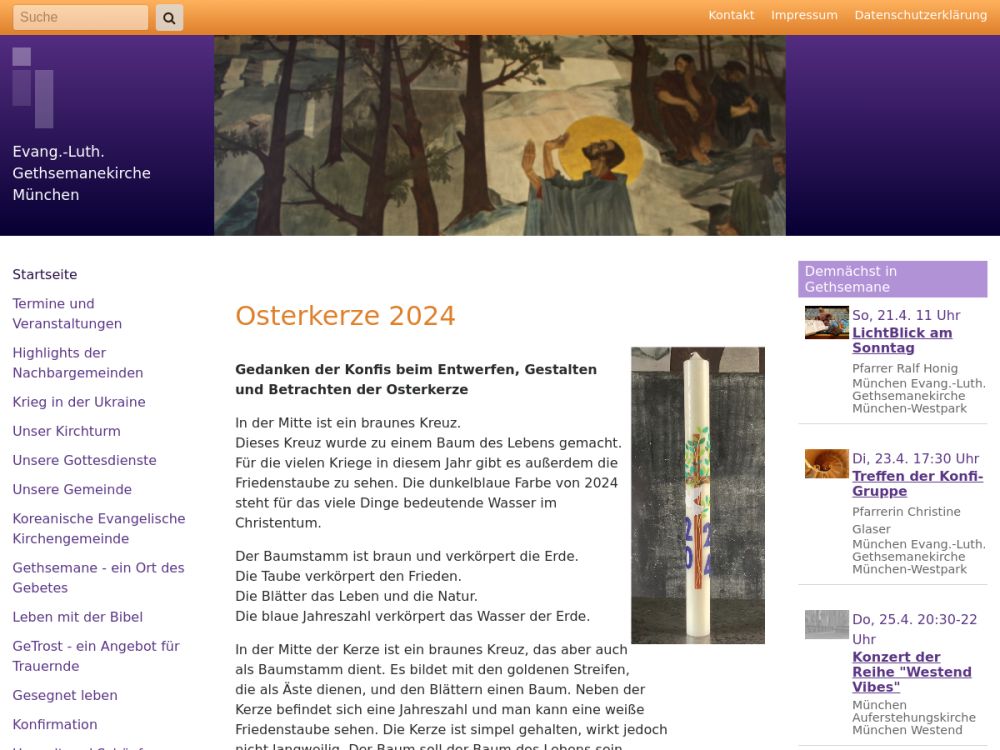Navigate to Krieg in der Ukraine
This screenshot has height=750, width=1000.
79,402
